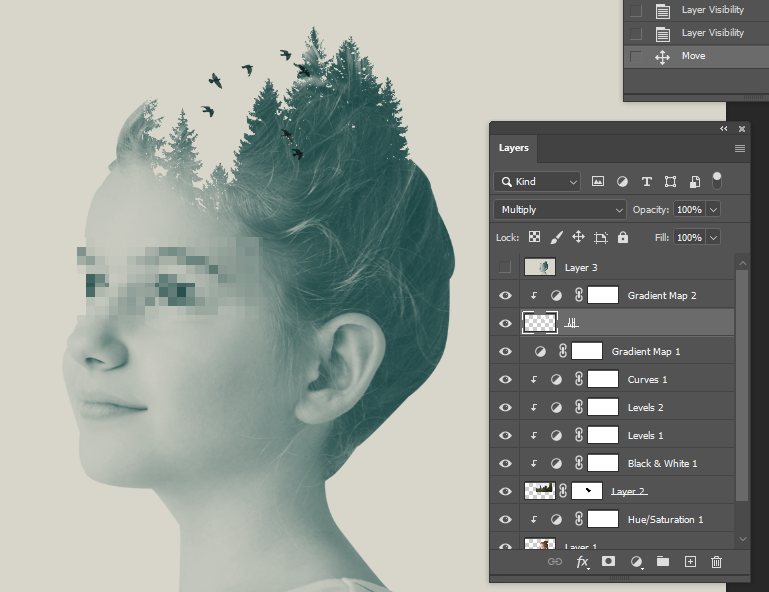Click the Gradient Map 2 adjustment icon
The width and height of the screenshot is (769, 592).
(556, 295)
